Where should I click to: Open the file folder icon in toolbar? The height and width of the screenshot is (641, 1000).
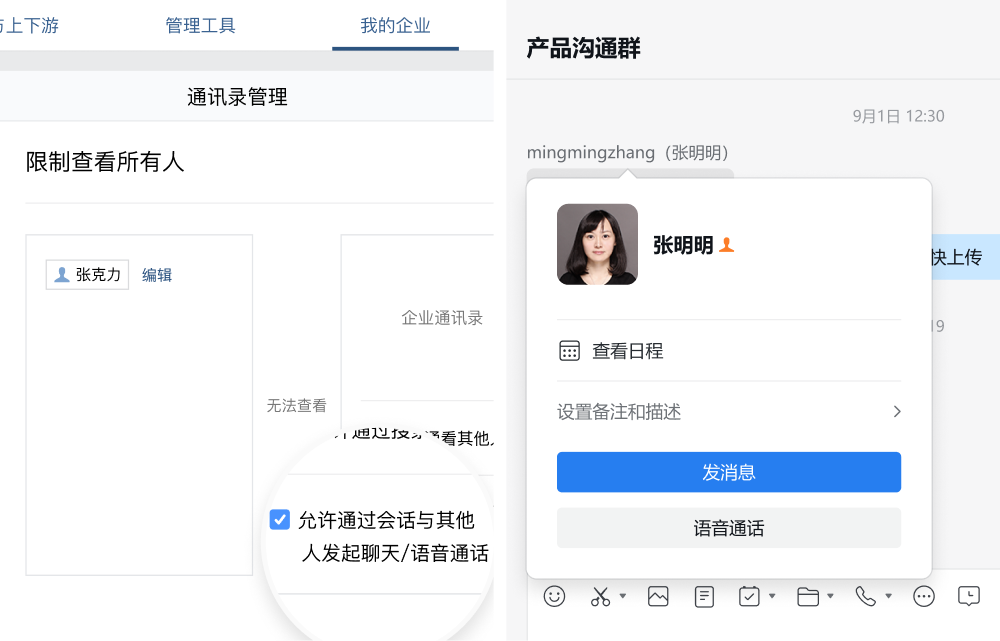(x=808, y=596)
